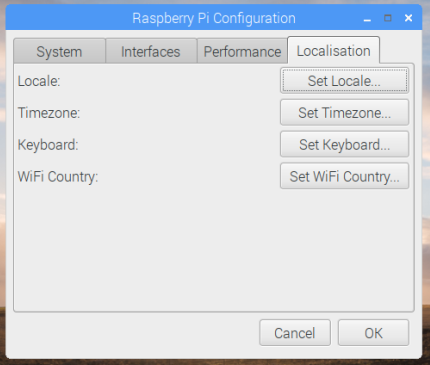430x365 pixels.
Task: Click the Raspberry Pi Configuration title text
Action: [214, 18]
